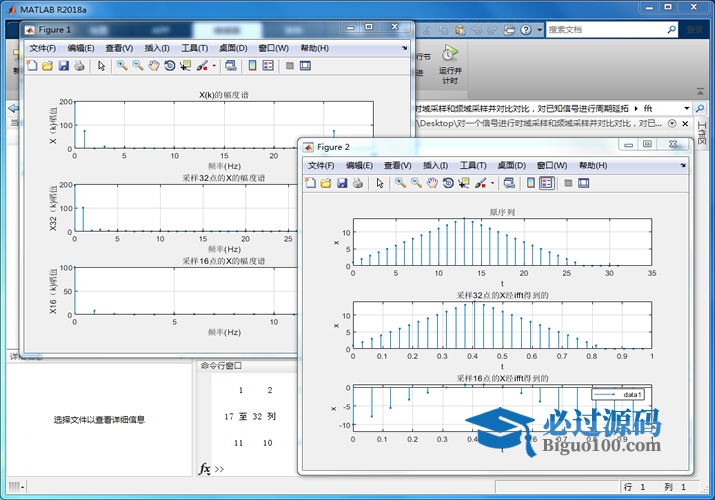Image resolution: width=715 pixels, height=500 pixels.
Task: Select Brush data tool in Figure 2
Action: [x=481, y=183]
